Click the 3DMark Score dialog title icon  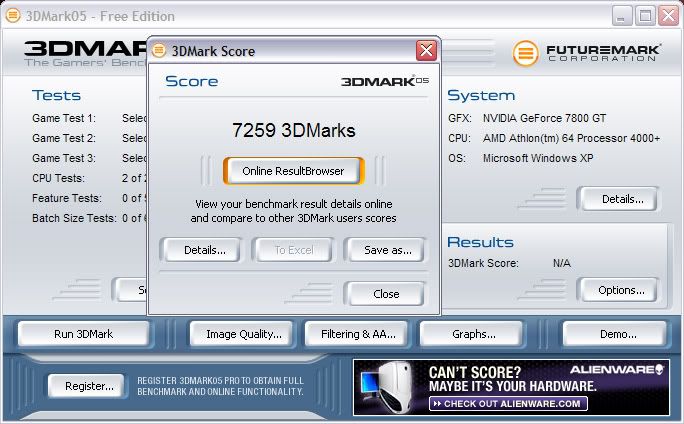(159, 51)
